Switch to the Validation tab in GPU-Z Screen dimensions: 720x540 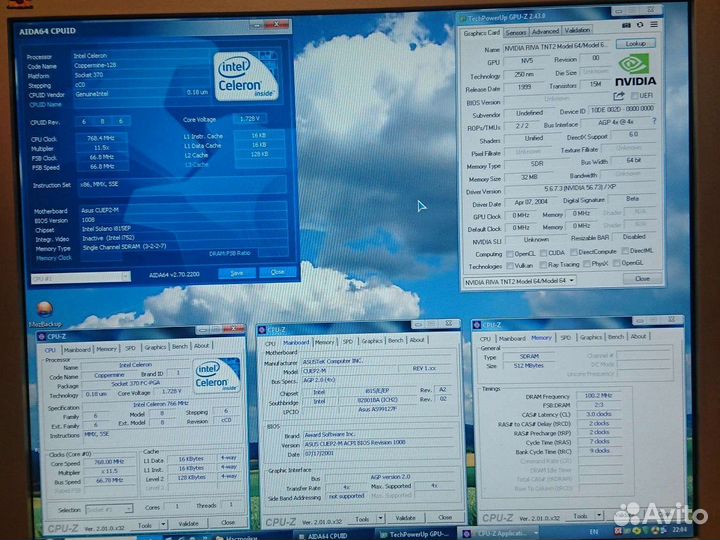click(577, 30)
